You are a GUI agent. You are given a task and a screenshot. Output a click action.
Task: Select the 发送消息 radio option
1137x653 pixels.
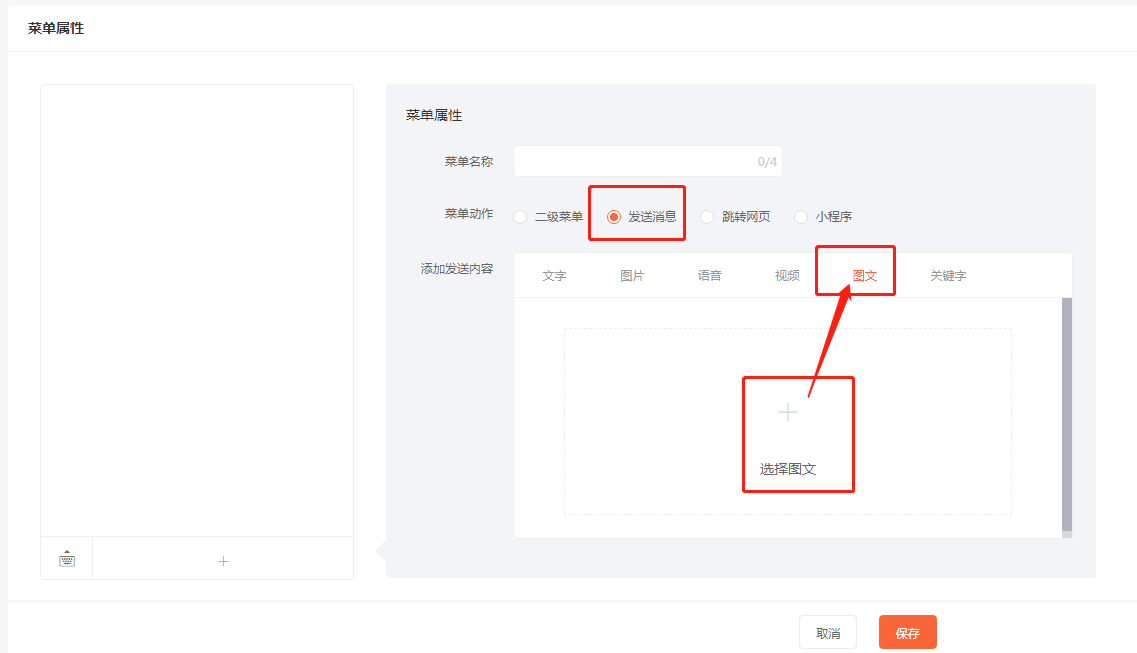pyautogui.click(x=614, y=217)
